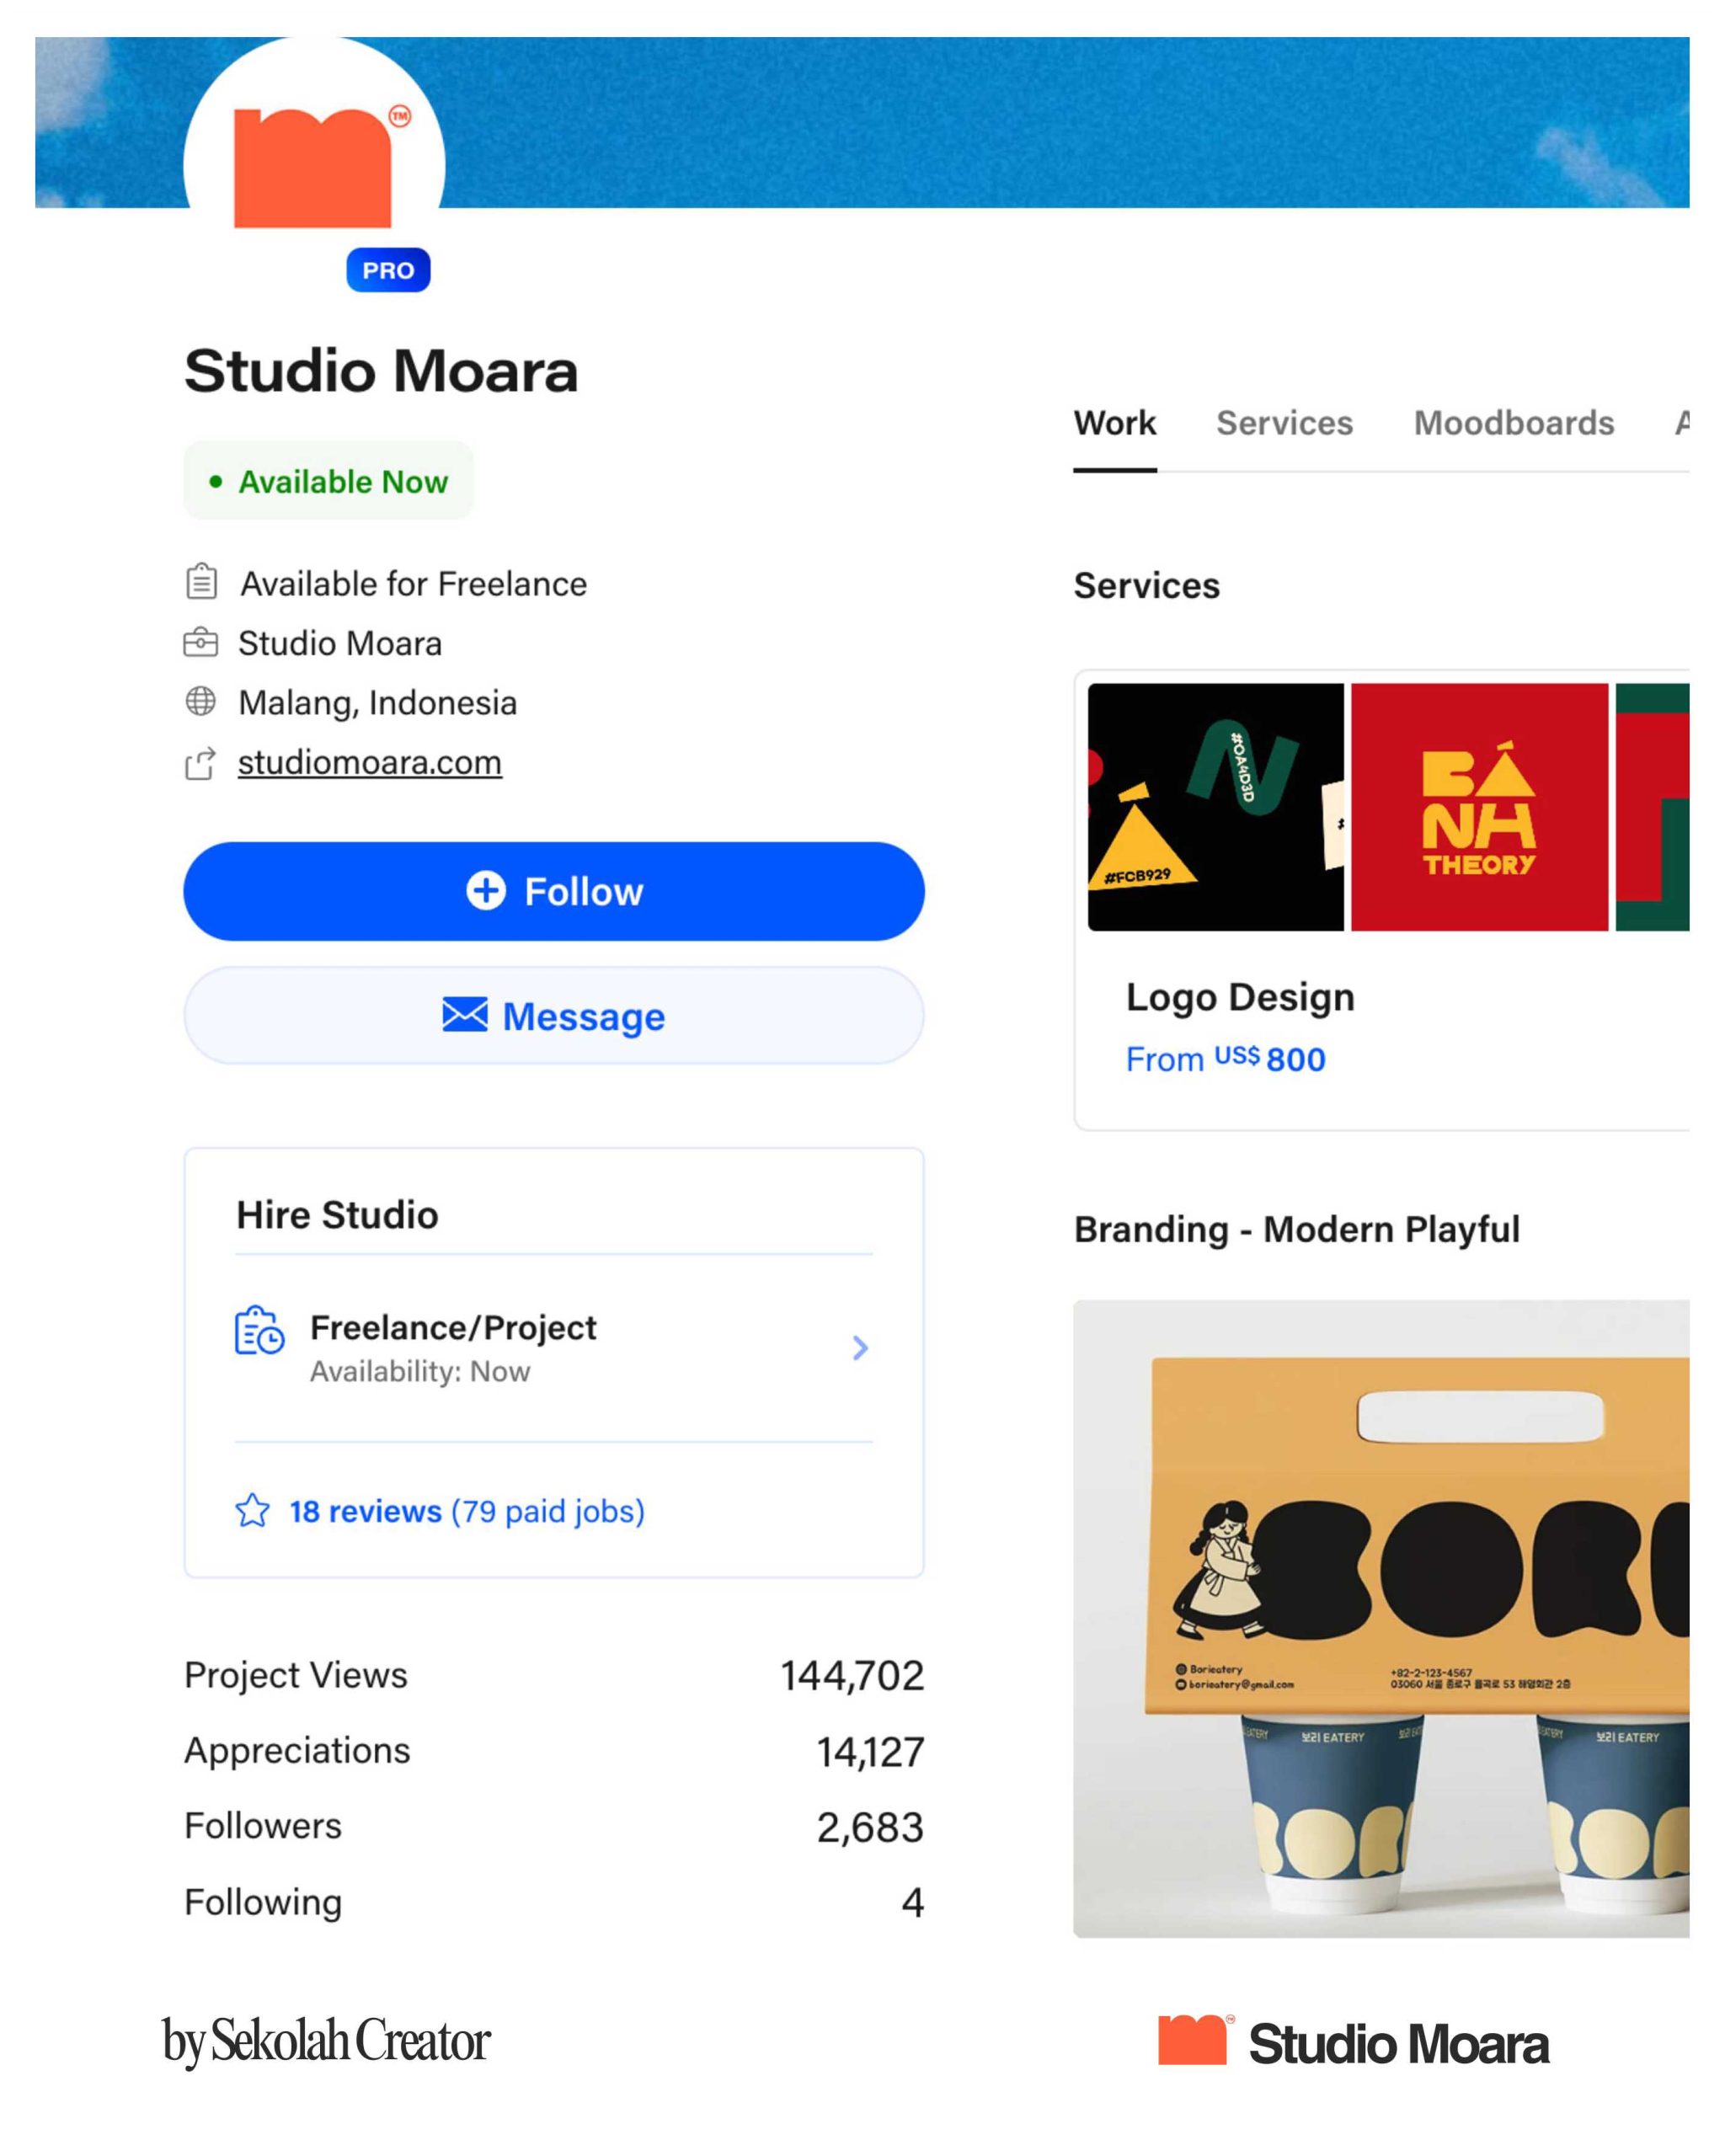Open the Banh Theory red logo thumbnail
1725x2156 pixels.
[1478, 806]
